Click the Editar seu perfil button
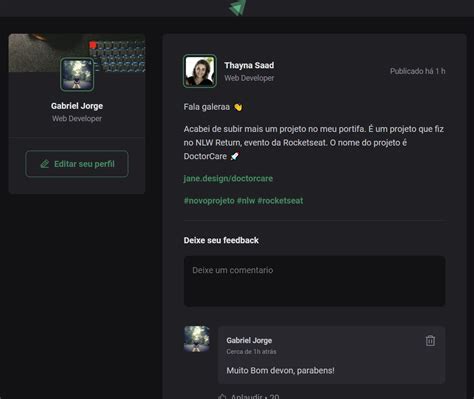474x399 pixels. 77,164
